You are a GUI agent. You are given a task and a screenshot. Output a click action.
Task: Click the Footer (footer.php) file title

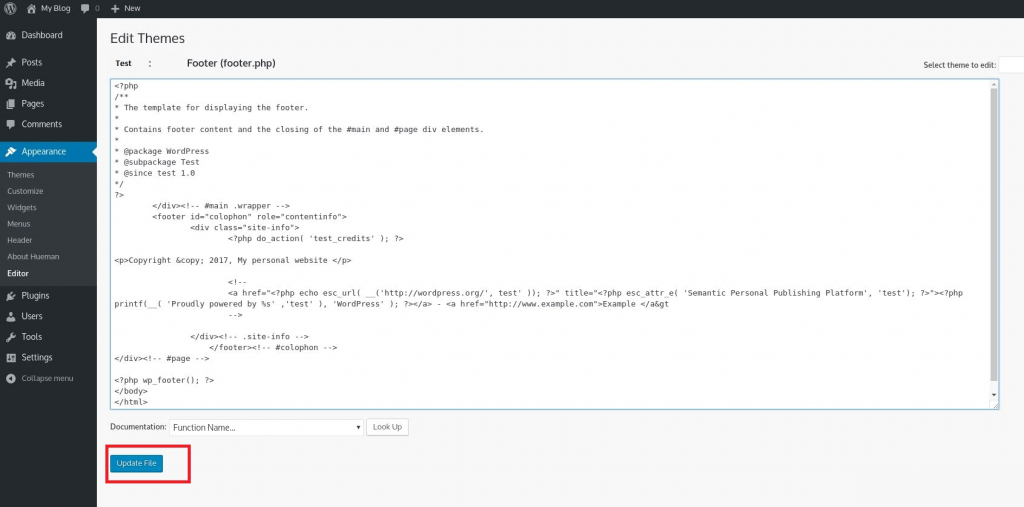(231, 63)
